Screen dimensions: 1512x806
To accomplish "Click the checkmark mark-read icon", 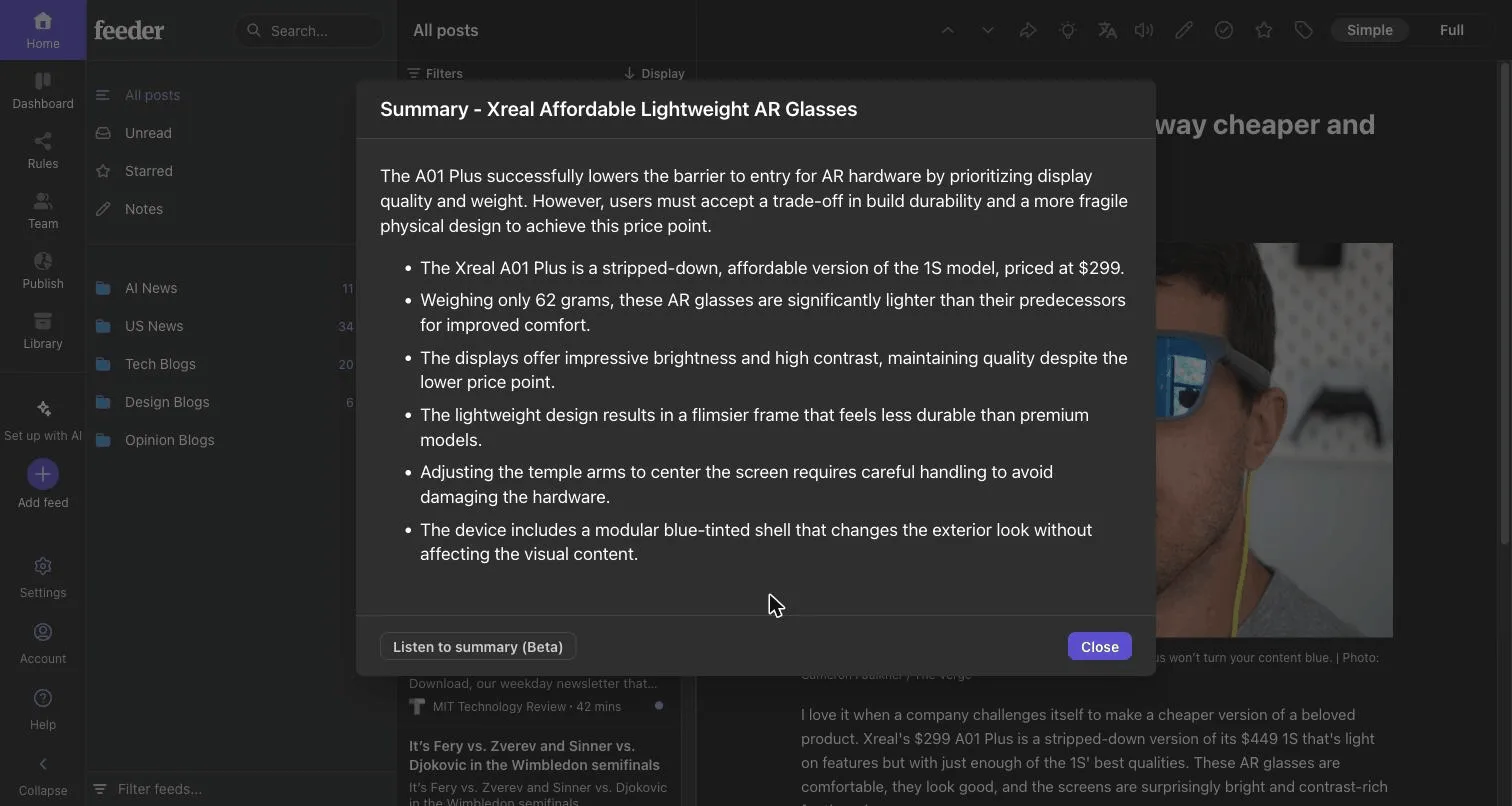I will (x=1224, y=30).
